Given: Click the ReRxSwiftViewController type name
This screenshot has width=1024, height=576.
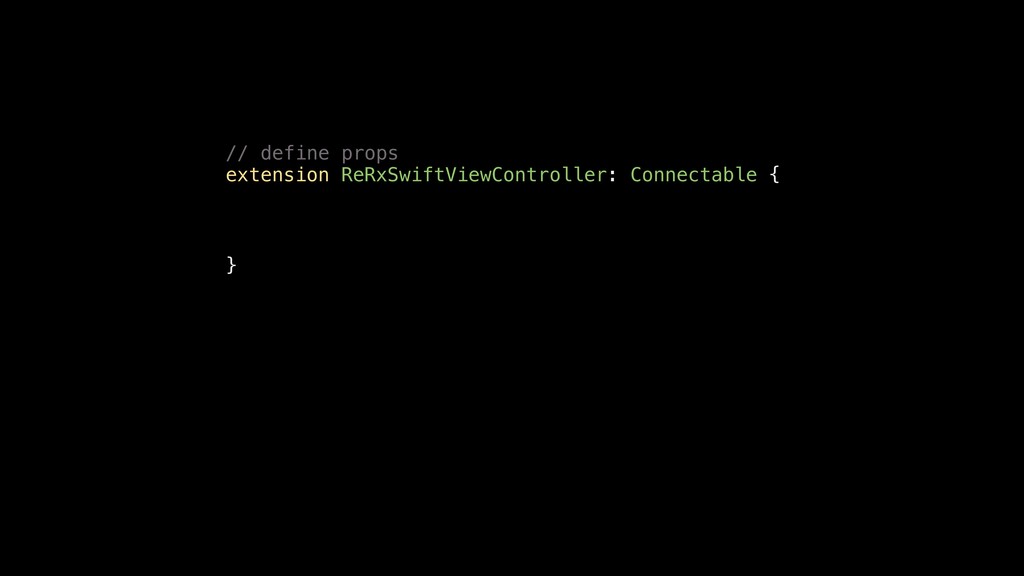Looking at the screenshot, I should pyautogui.click(x=474, y=174).
